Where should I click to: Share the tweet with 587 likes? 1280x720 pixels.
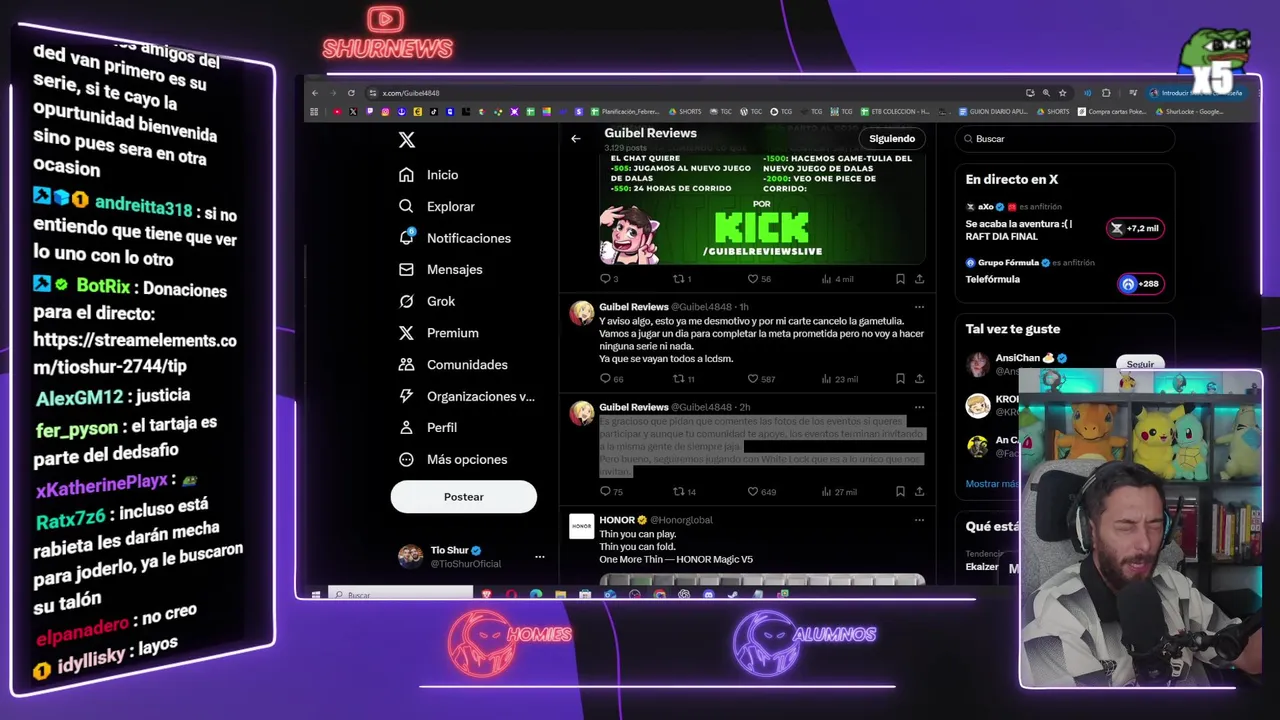point(919,379)
